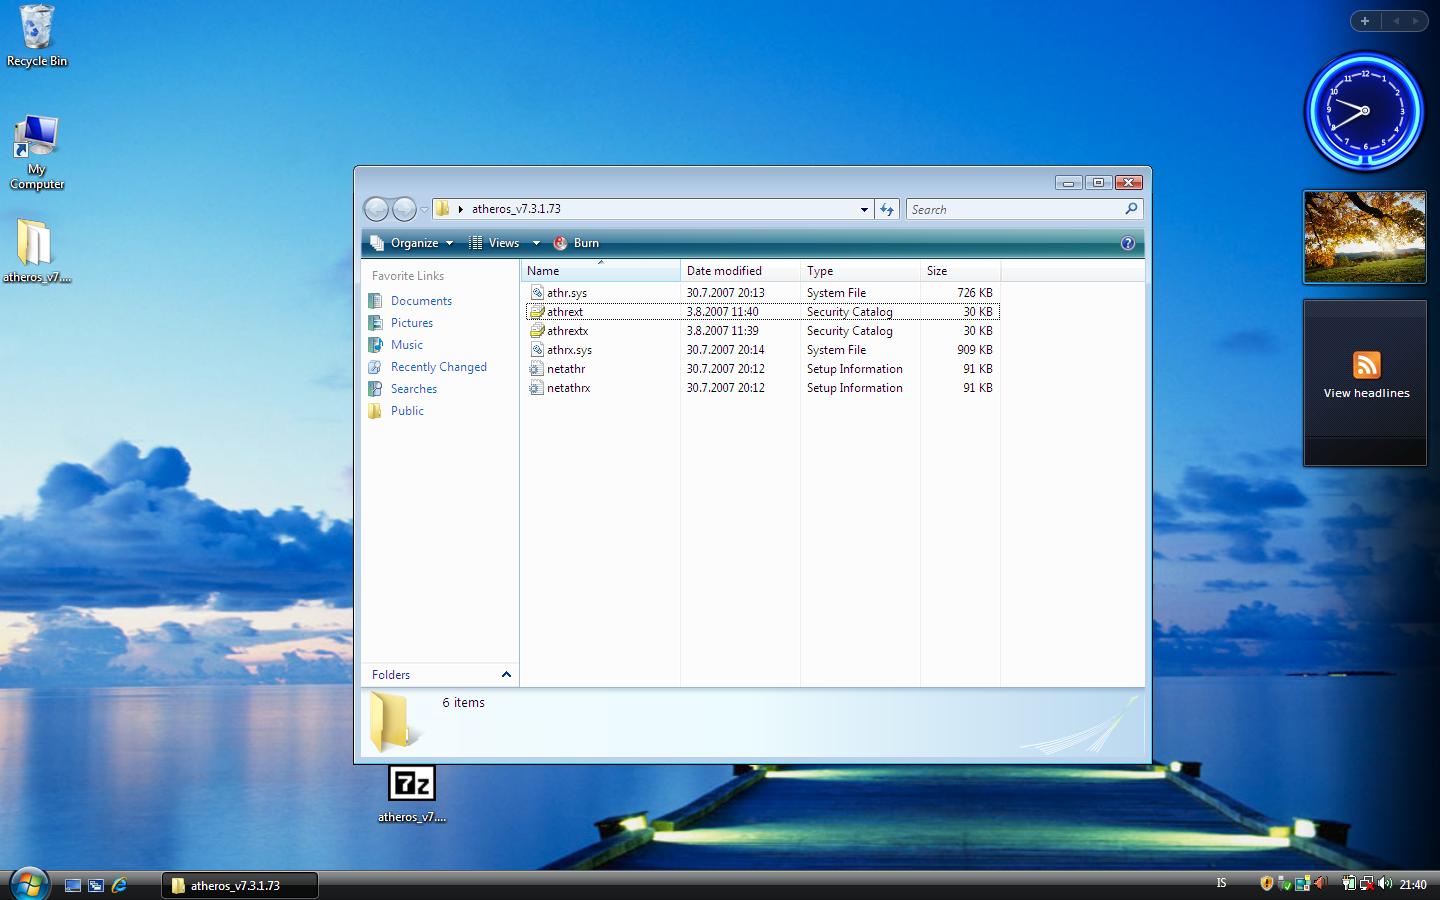
Task: Click the Back navigation arrow in Explorer
Action: (376, 209)
